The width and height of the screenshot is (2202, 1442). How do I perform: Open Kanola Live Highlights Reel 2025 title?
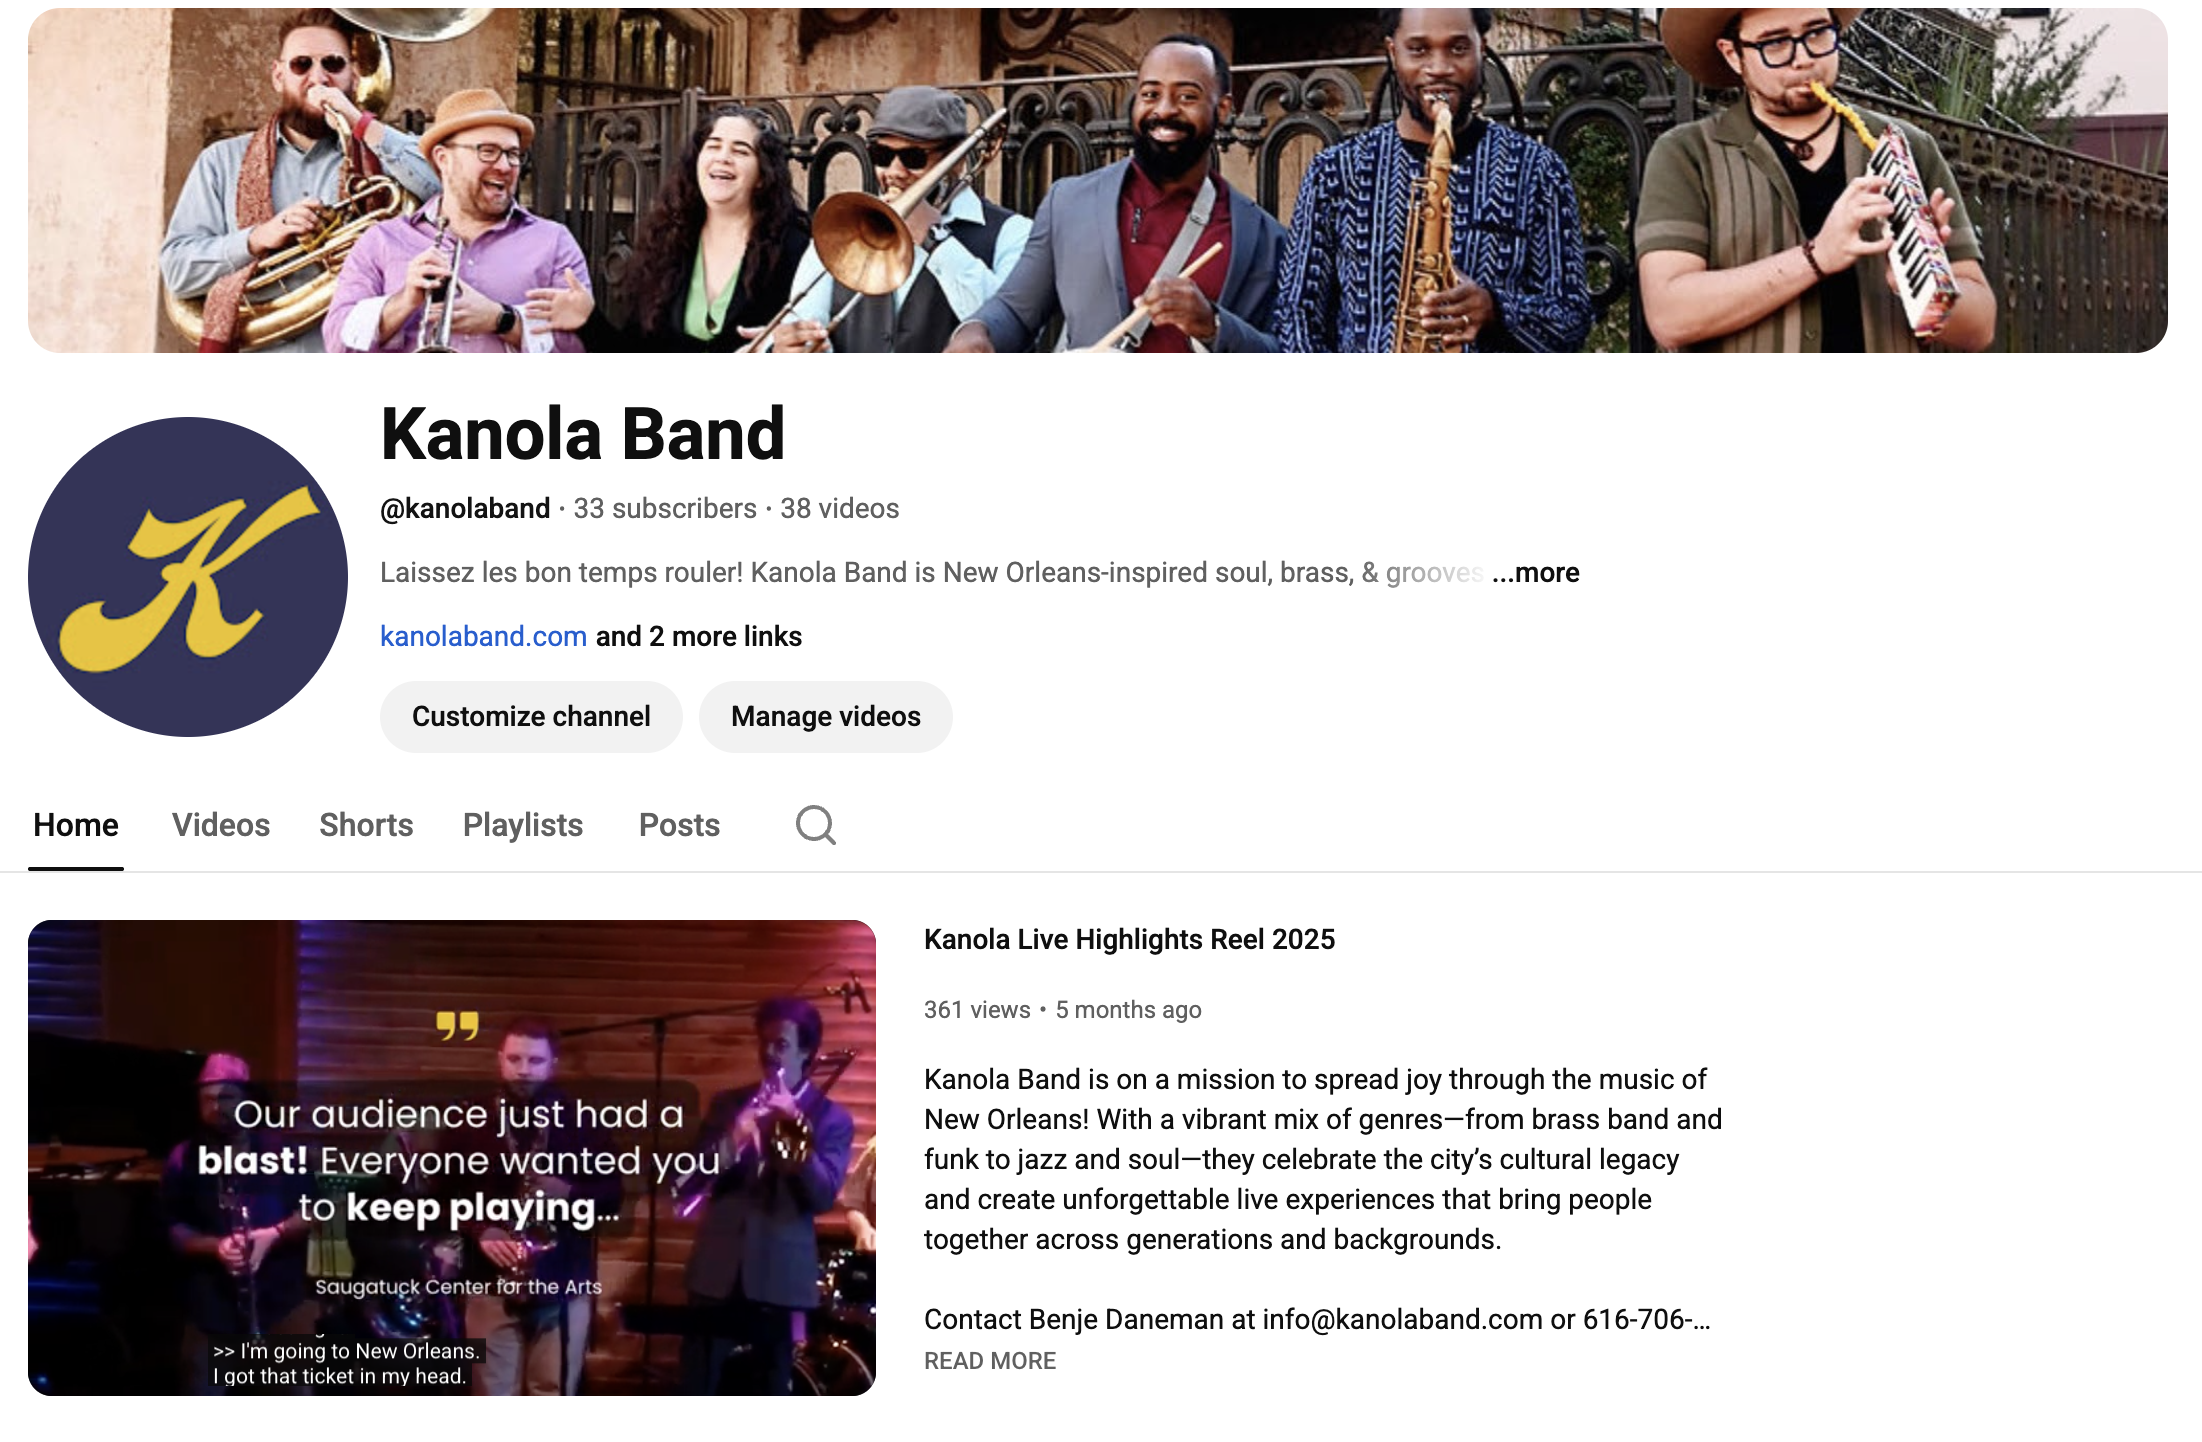[x=1129, y=939]
